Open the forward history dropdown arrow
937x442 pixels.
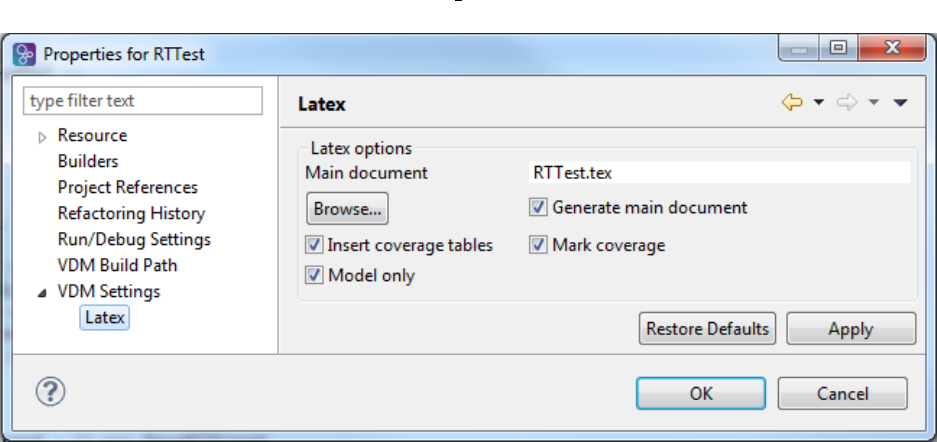(x=873, y=103)
